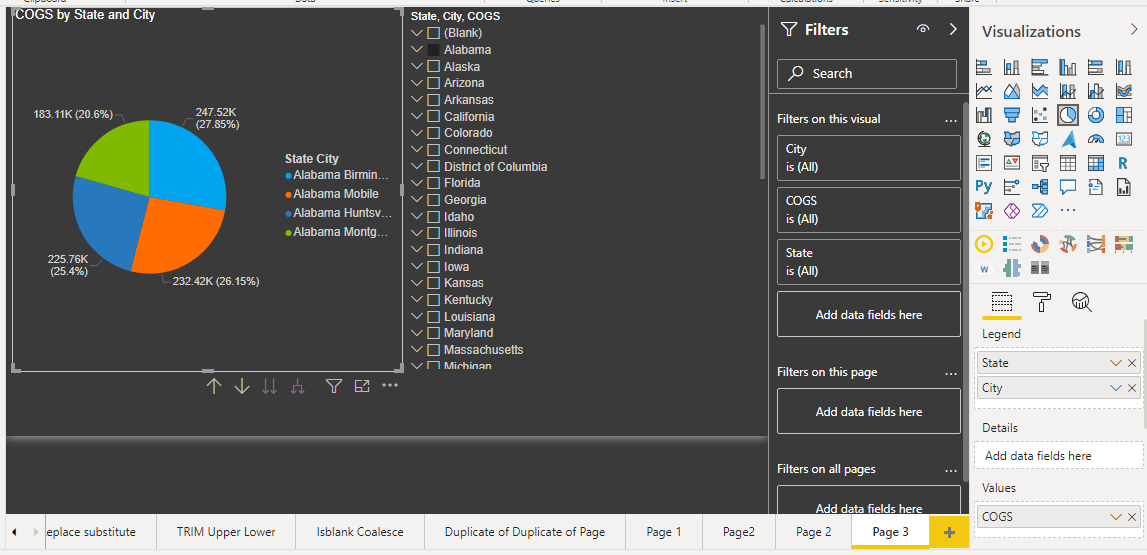Open the COGS is (All) filter card

pos(868,210)
